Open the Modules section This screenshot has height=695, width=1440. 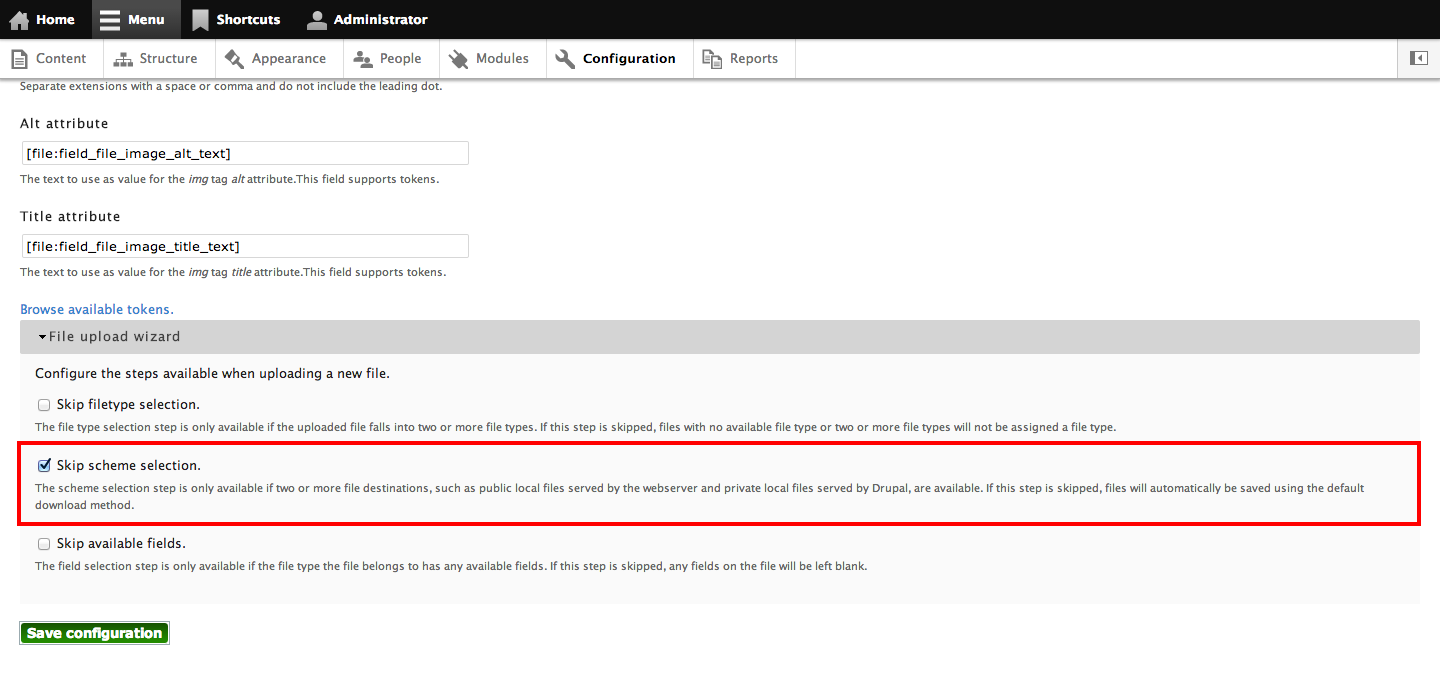458,58
